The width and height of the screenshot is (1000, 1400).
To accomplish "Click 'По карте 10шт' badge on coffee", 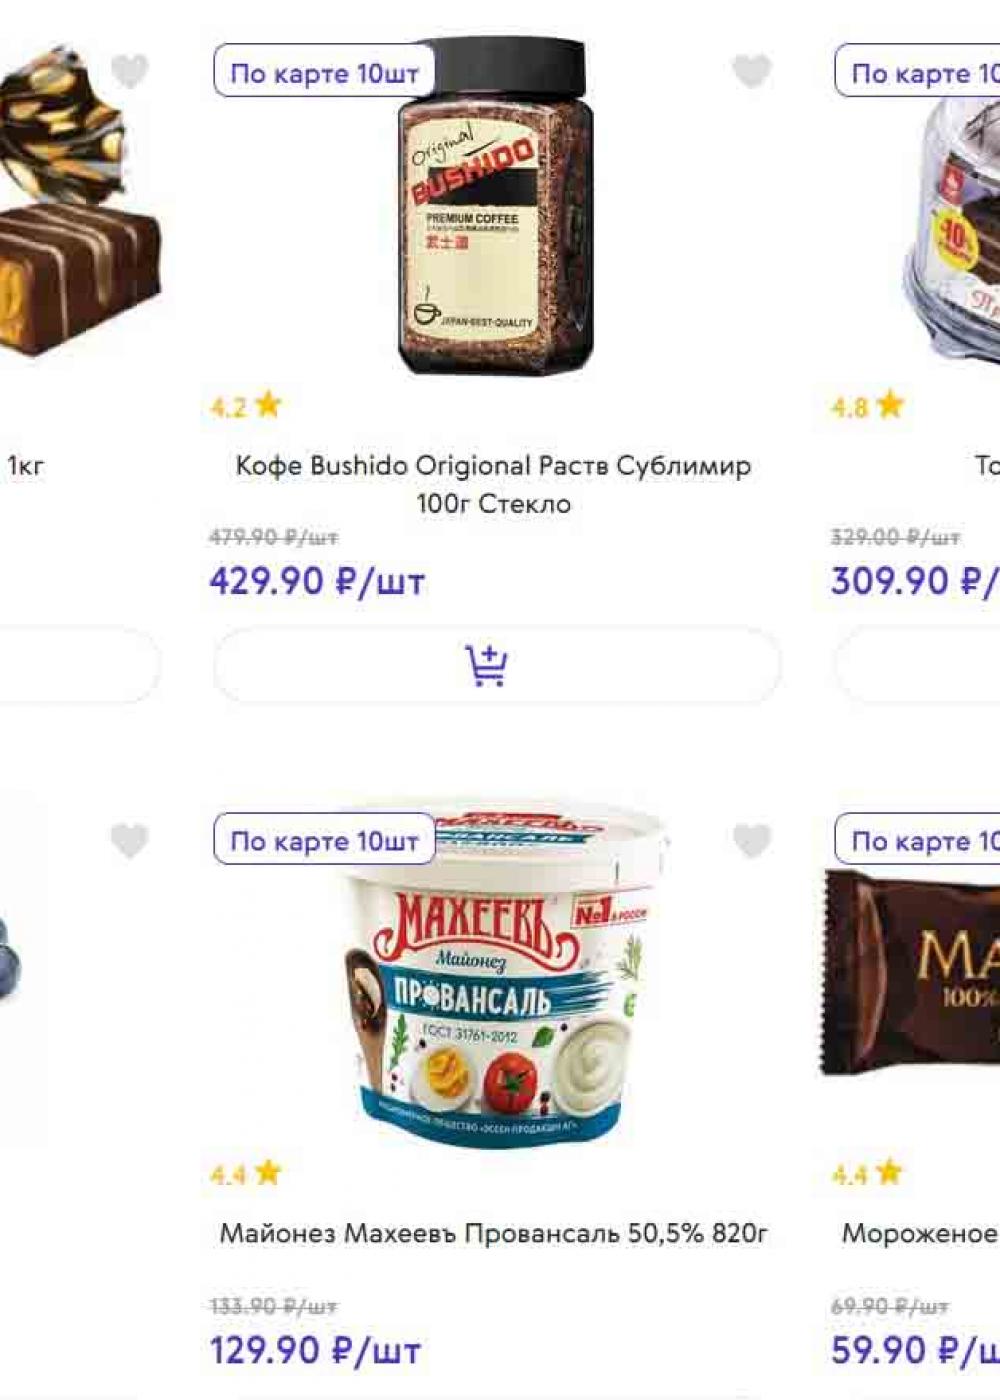I will tap(324, 73).
